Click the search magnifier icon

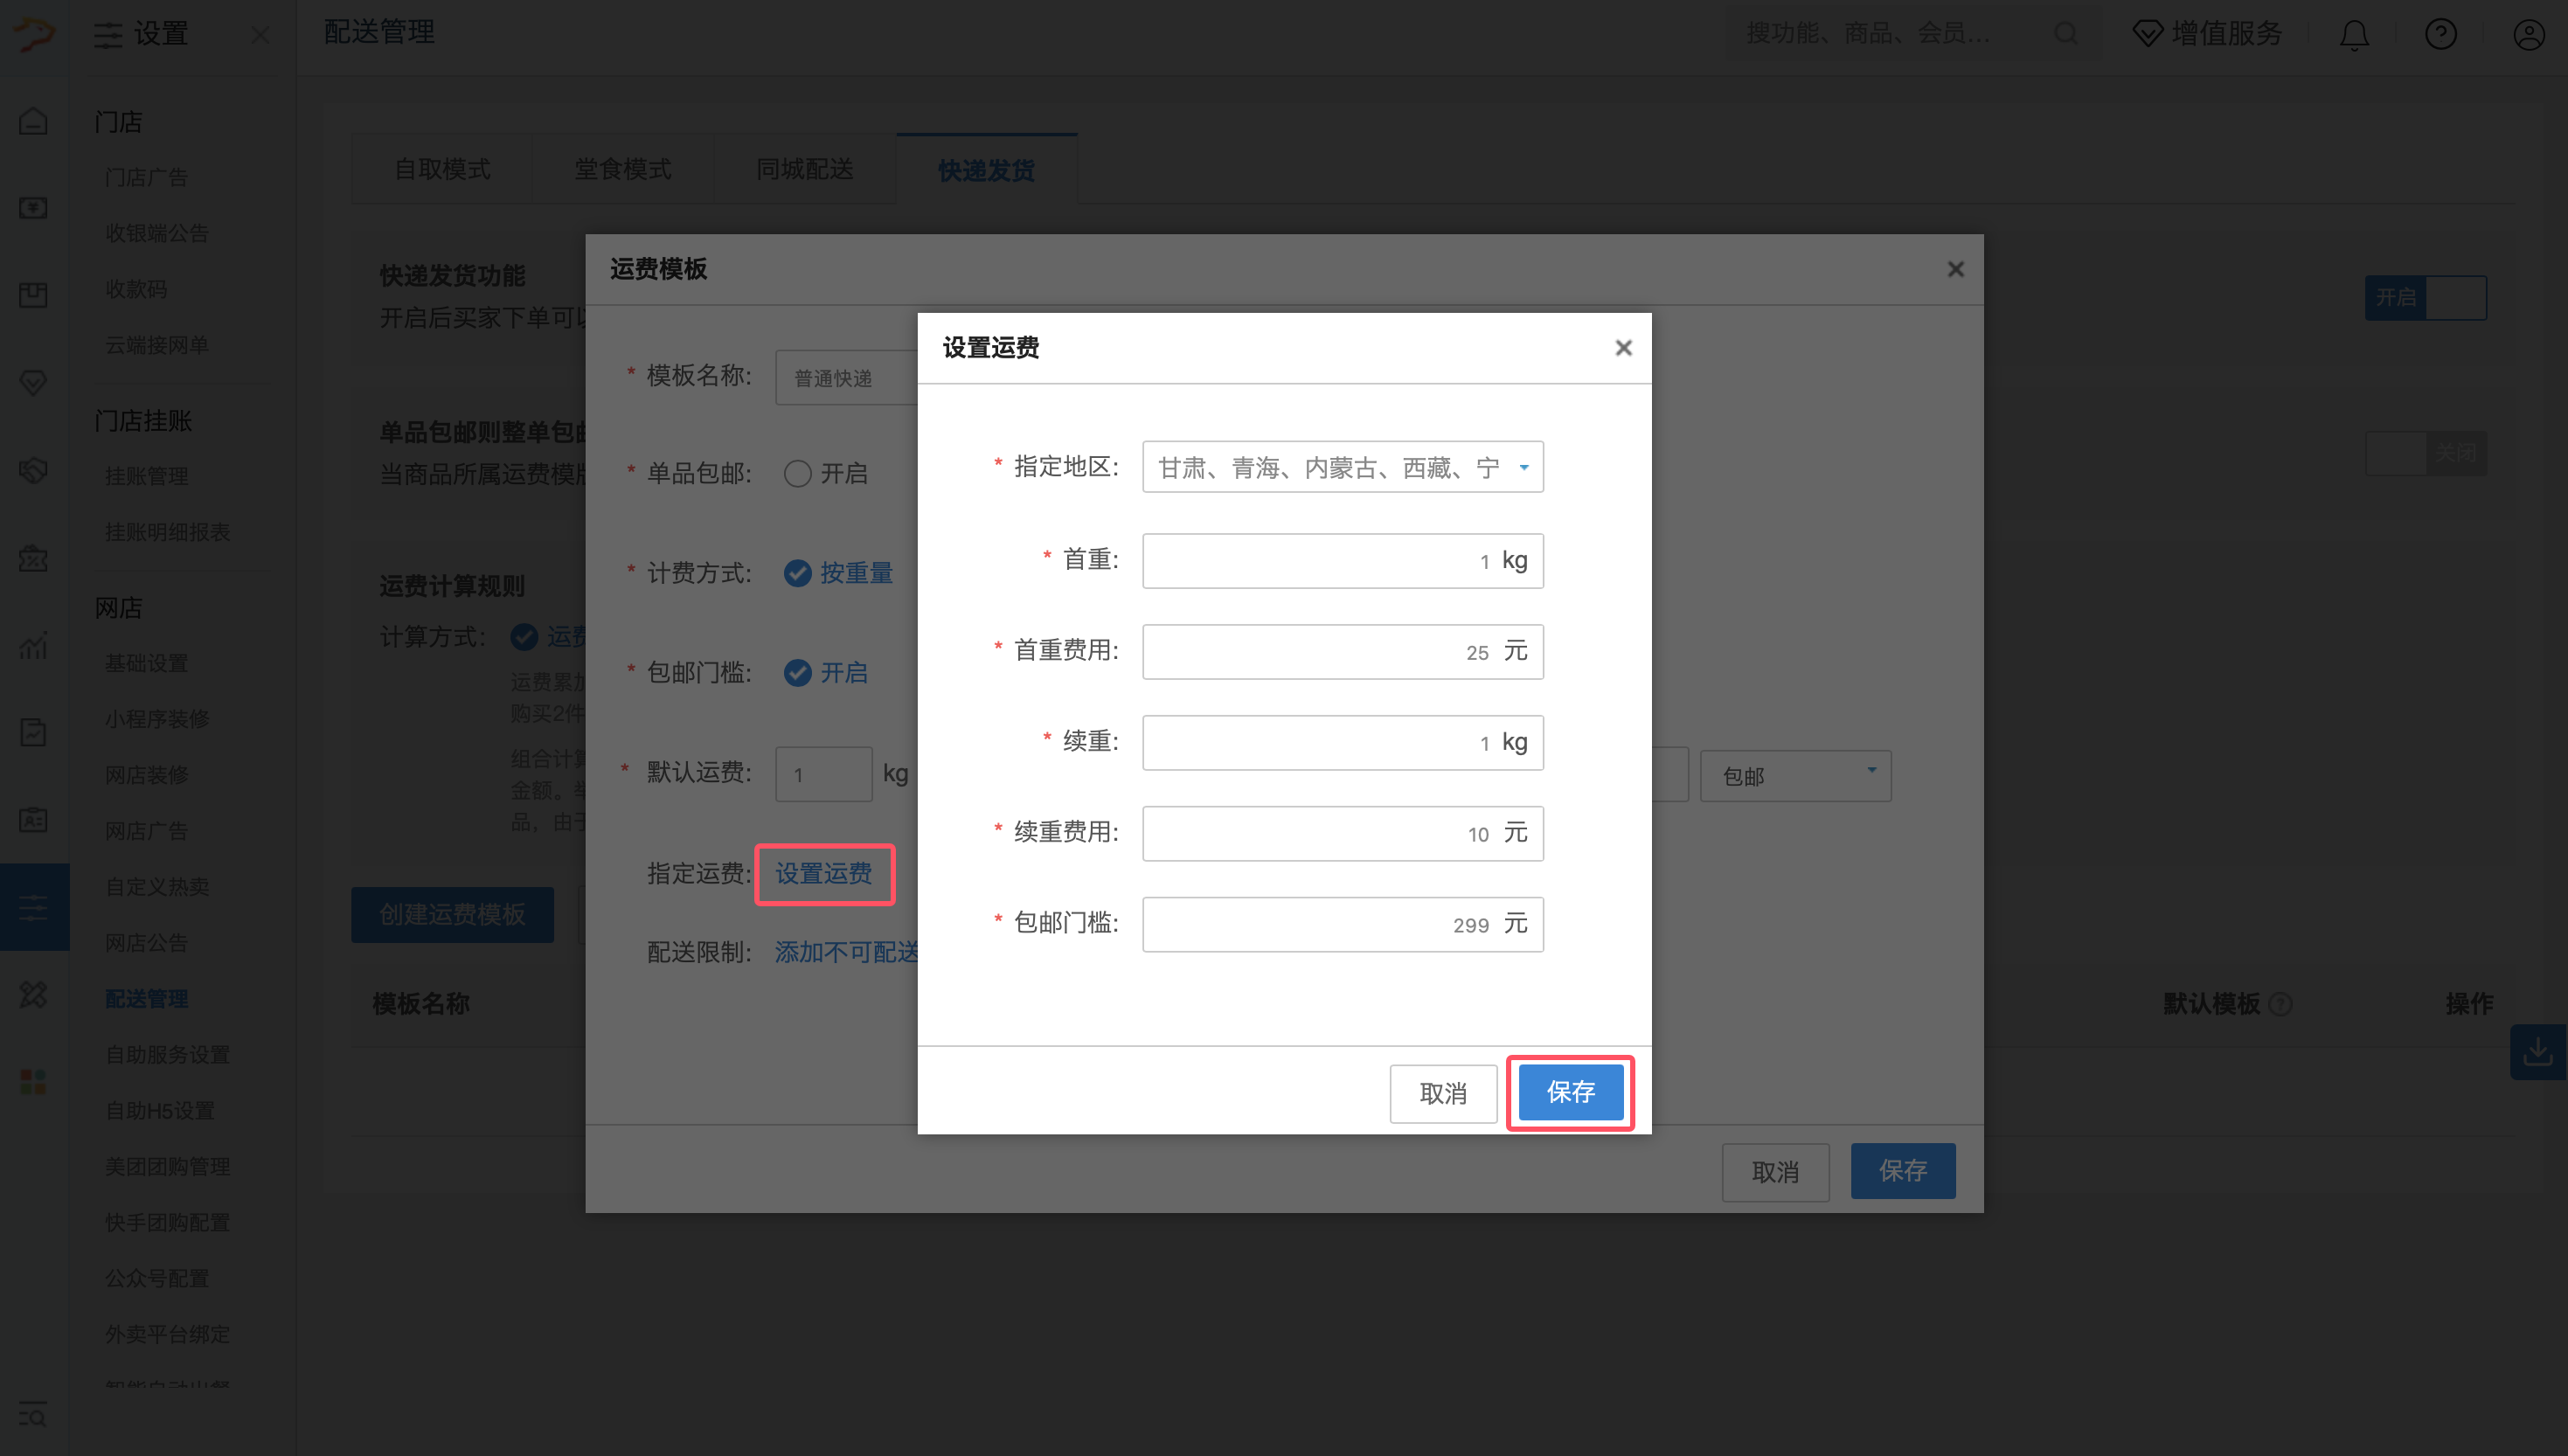(2066, 34)
